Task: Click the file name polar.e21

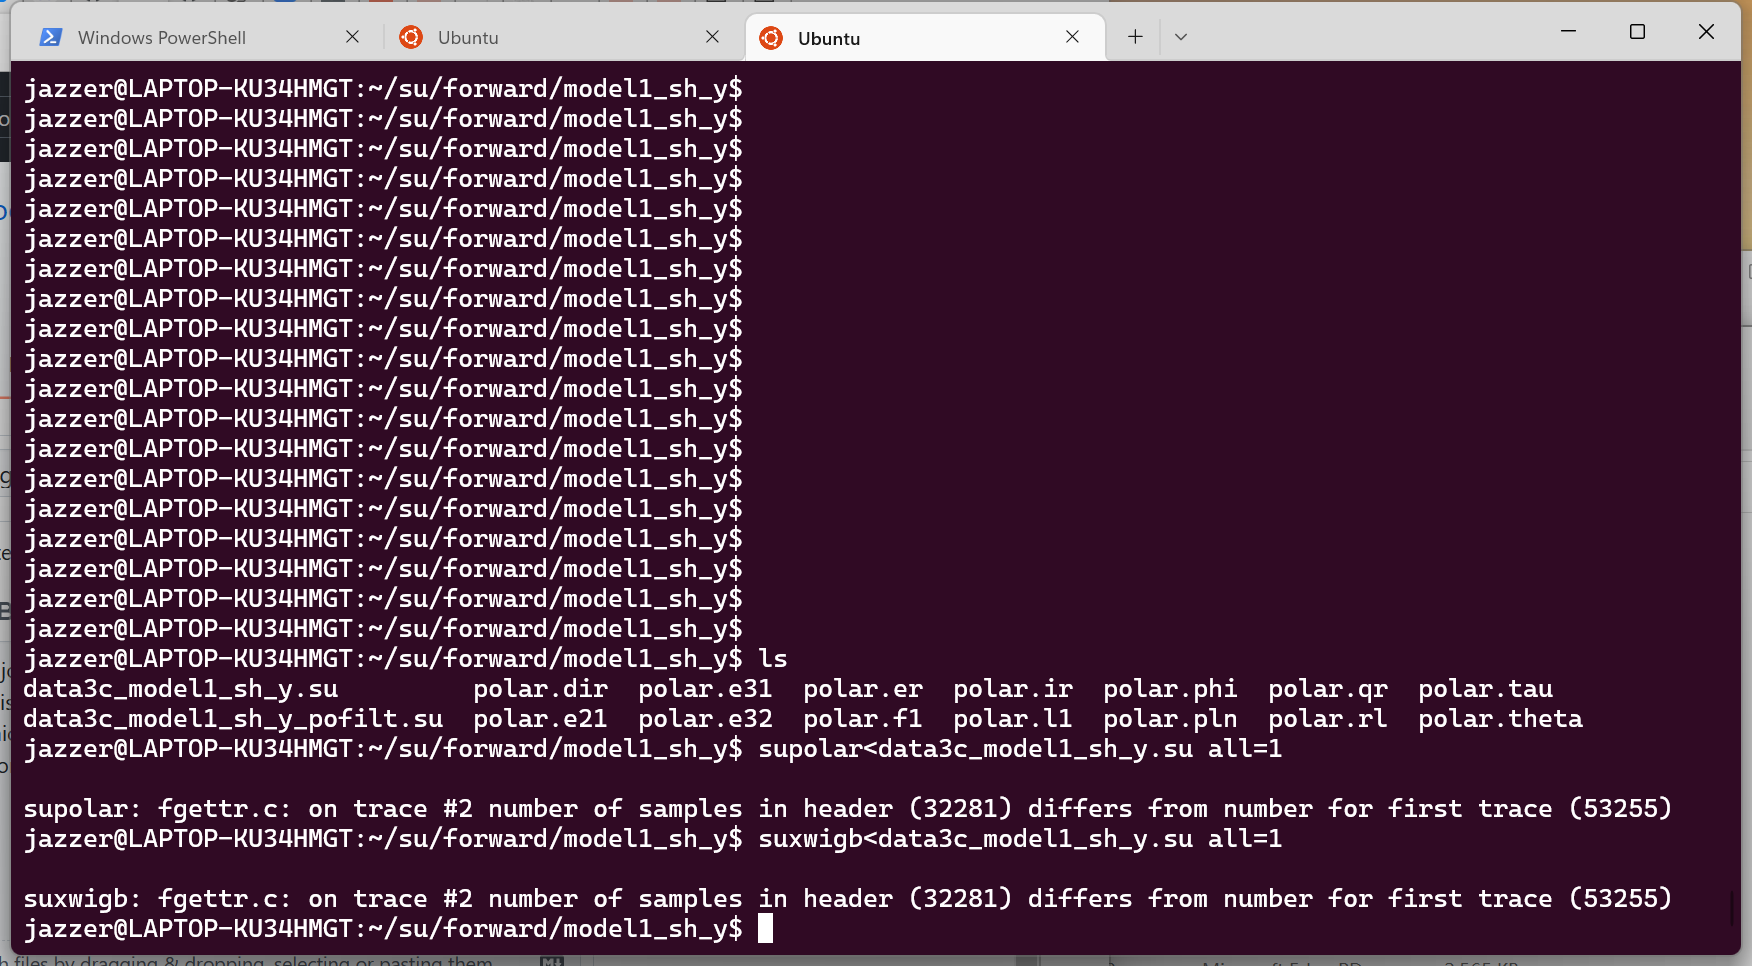Action: (540, 719)
